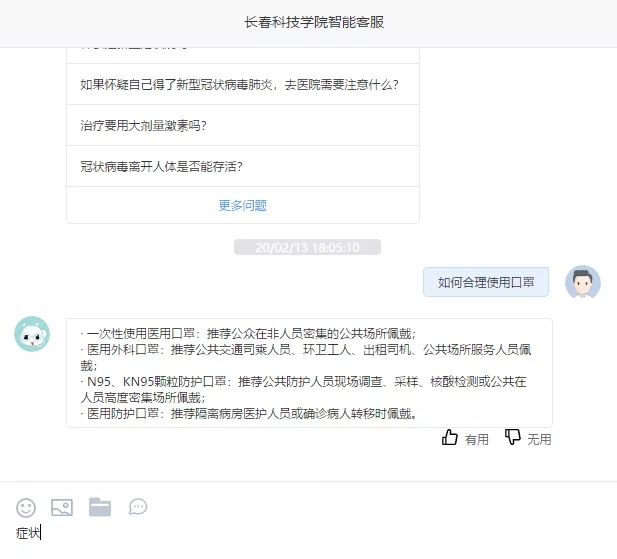Click the send image icon

point(62,507)
